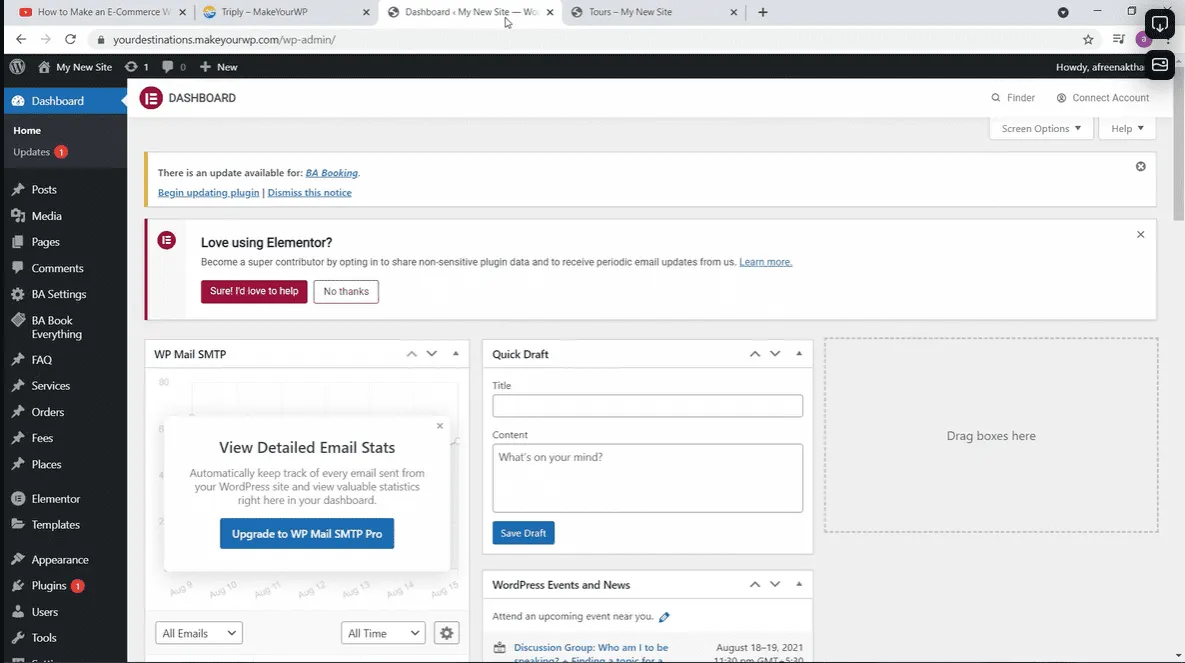
Task: Close the View Detailed Email Stats popup
Action: (439, 426)
